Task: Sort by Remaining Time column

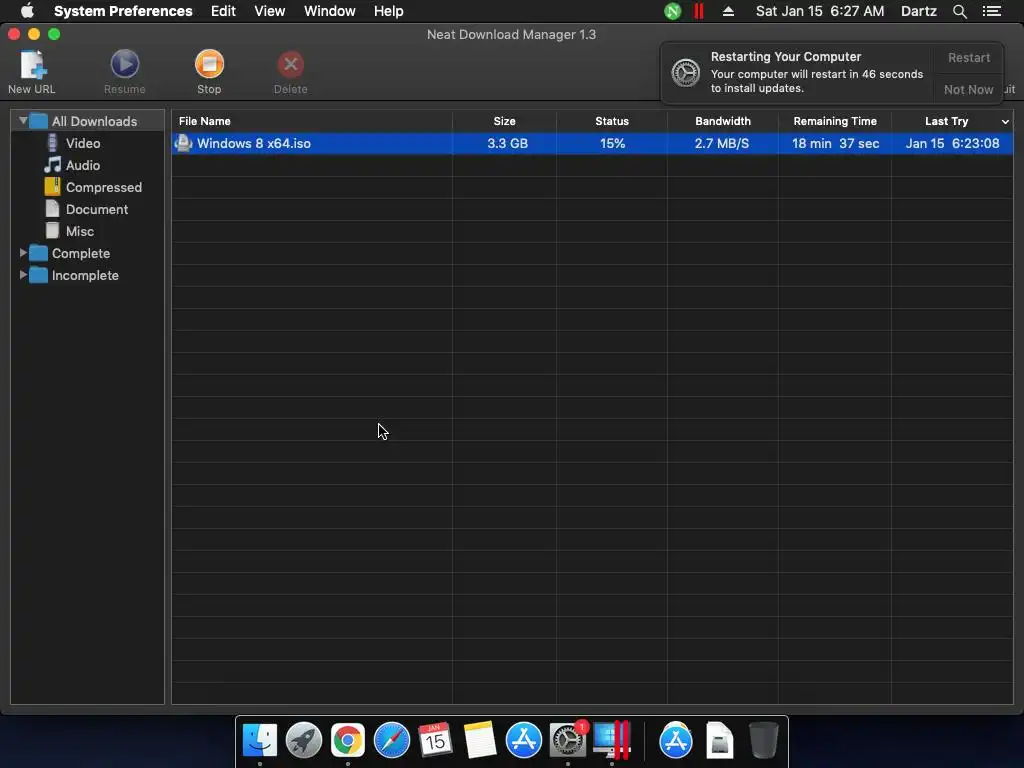Action: click(x=835, y=121)
